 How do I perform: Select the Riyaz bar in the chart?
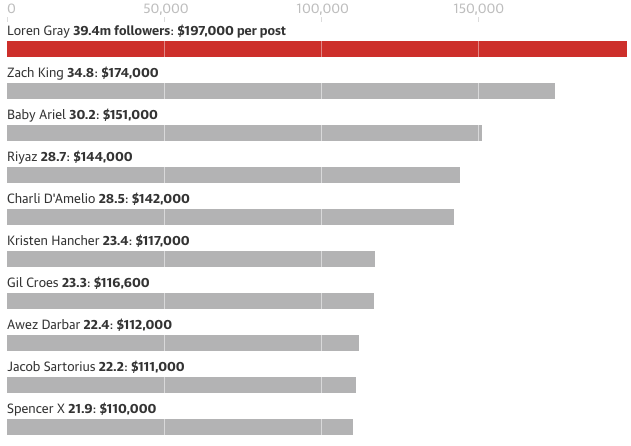tap(233, 175)
